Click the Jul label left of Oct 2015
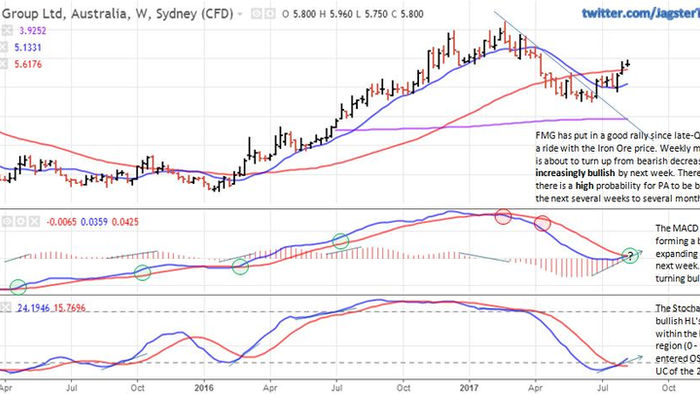This screenshot has height=394, width=700. click(x=71, y=388)
